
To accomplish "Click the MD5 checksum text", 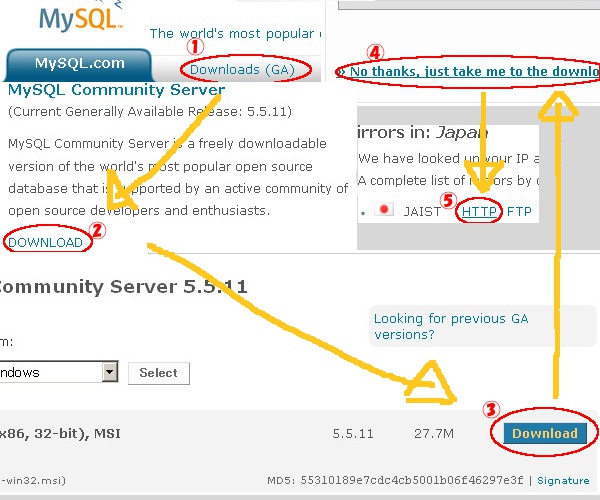I will click(x=395, y=480).
